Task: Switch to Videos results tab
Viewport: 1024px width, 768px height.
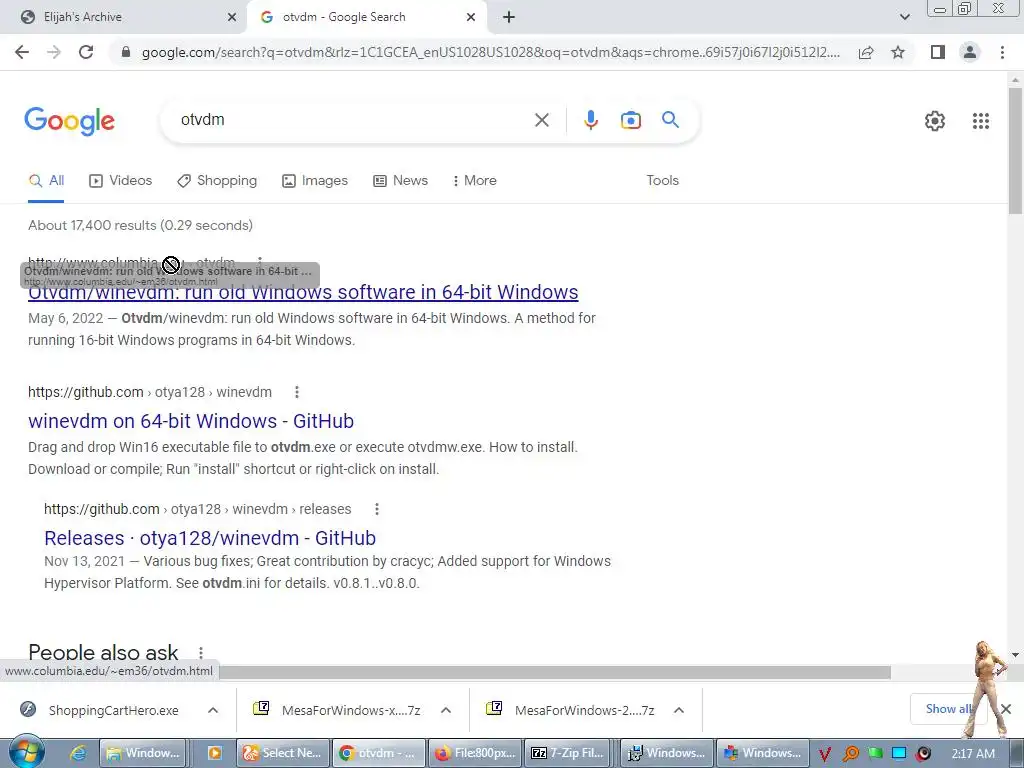Action: (x=120, y=180)
